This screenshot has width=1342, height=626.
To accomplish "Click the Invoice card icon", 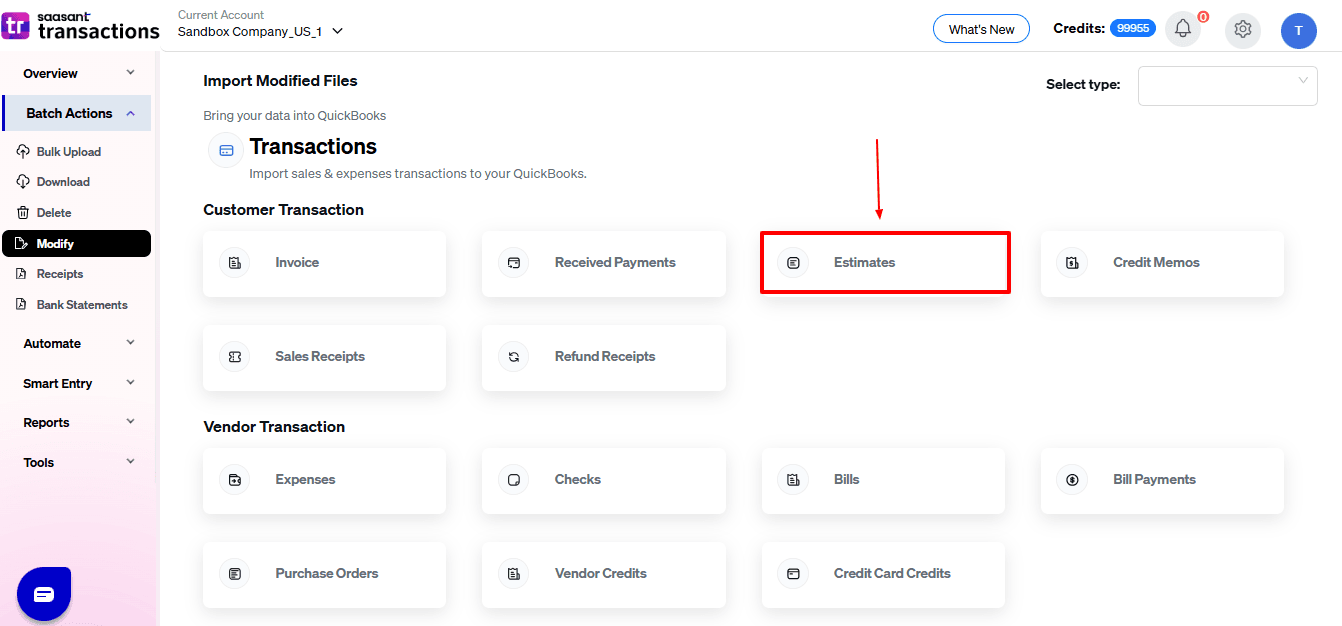I will (x=234, y=263).
